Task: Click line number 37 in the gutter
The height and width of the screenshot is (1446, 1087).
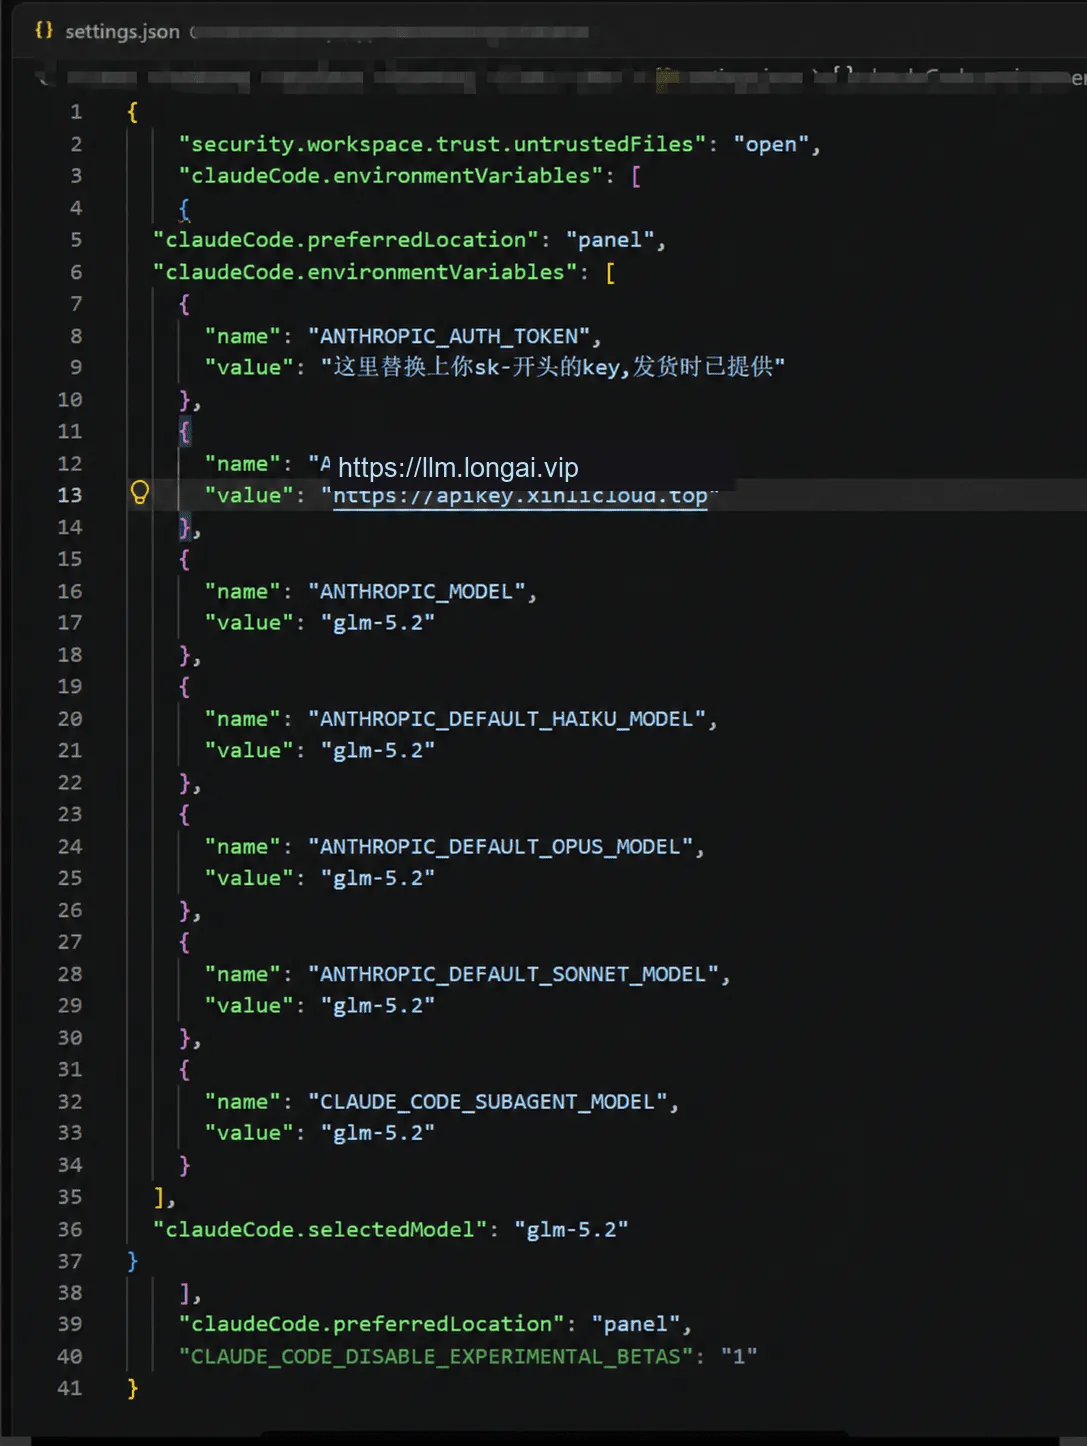Action: click(x=70, y=1261)
